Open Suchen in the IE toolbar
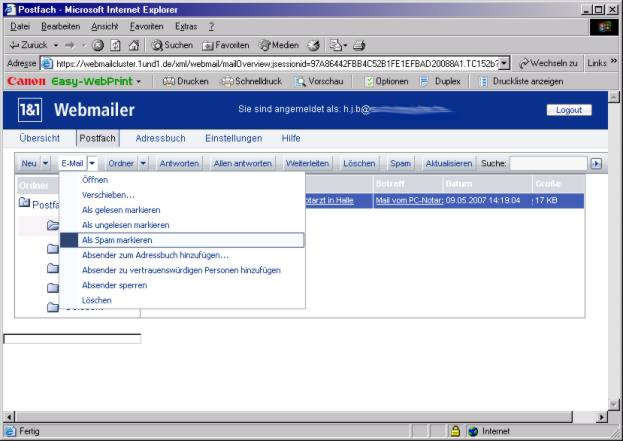The width and height of the screenshot is (623, 441). coord(172,45)
